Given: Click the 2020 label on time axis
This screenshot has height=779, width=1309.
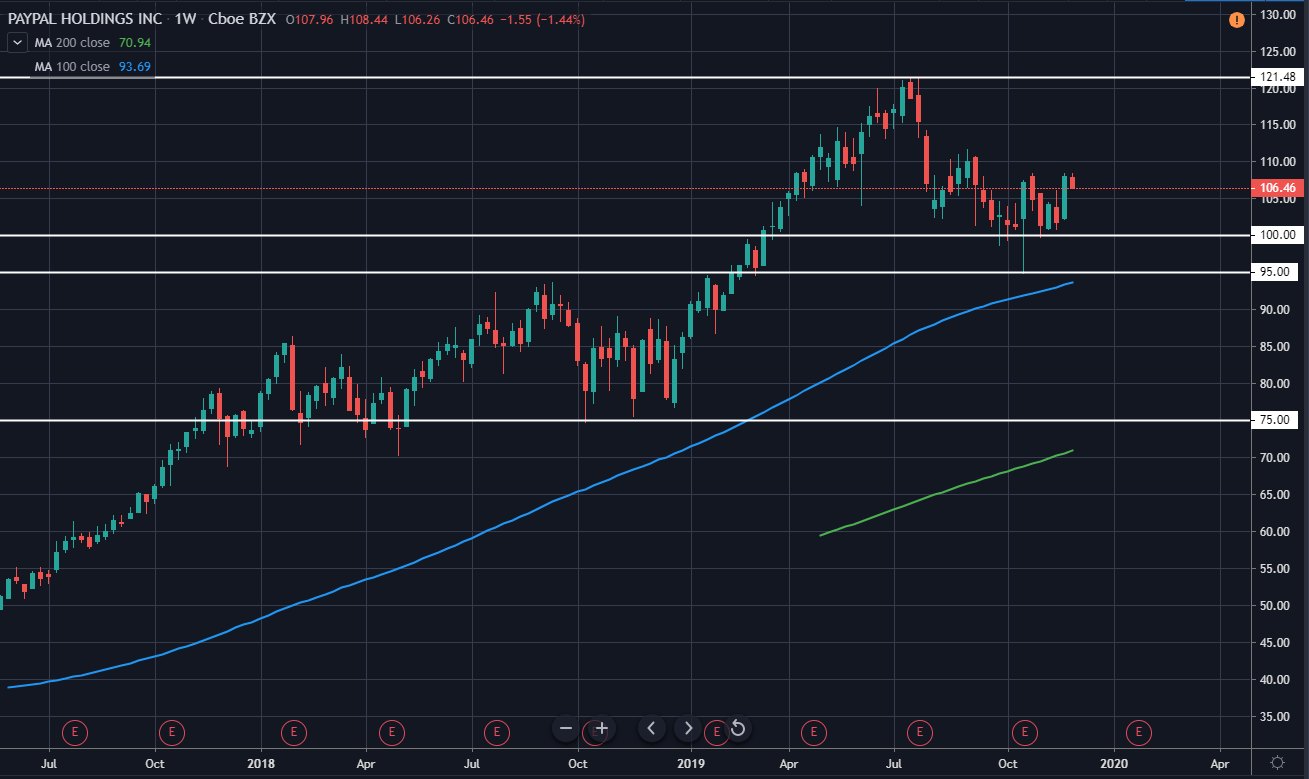Looking at the screenshot, I should click(1113, 762).
